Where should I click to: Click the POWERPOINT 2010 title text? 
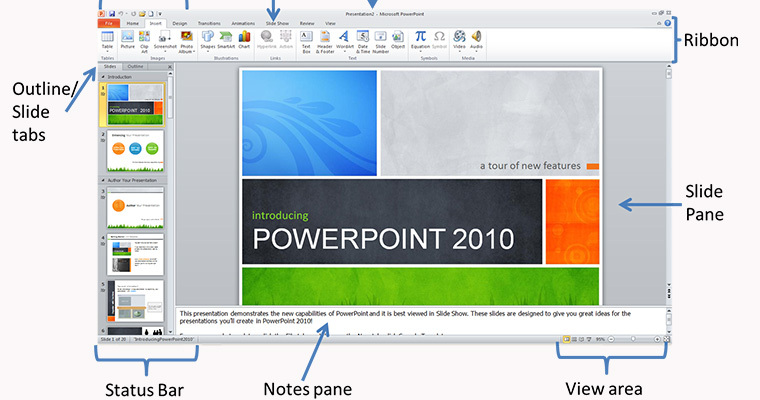pos(383,239)
